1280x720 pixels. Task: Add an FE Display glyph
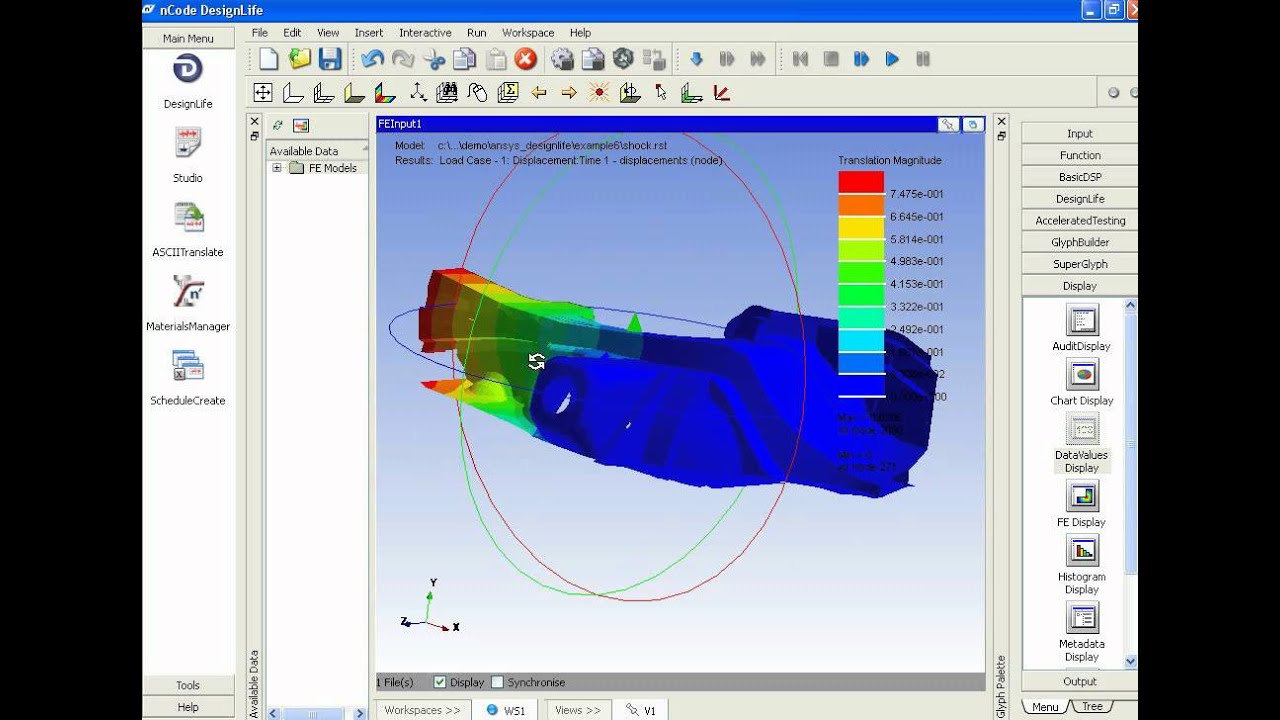1082,496
